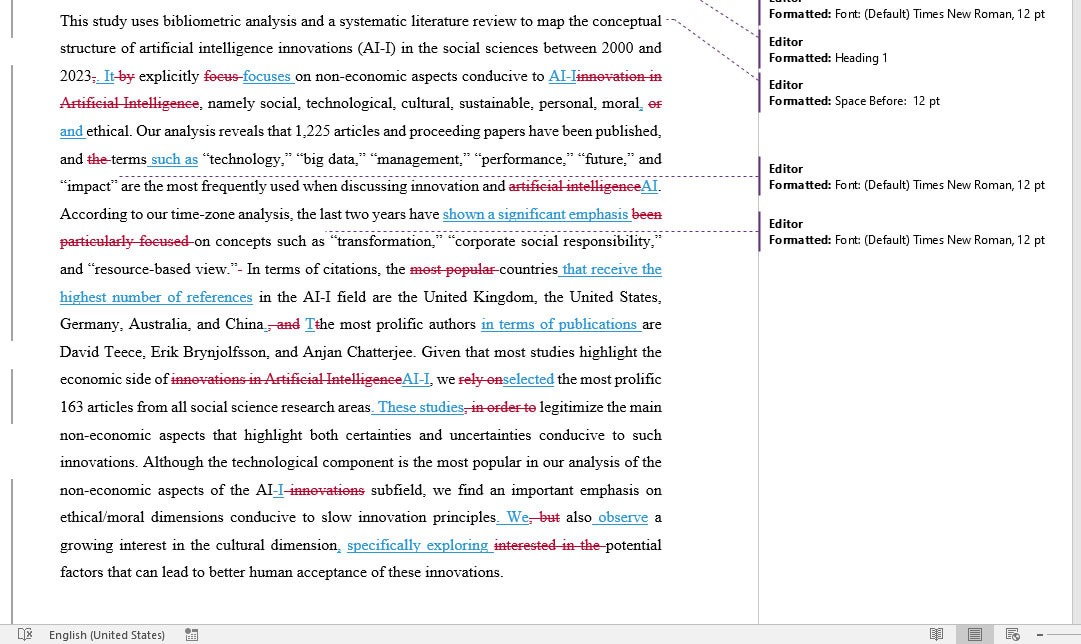Click inserted text 'specifically exploring'
Image resolution: width=1081 pixels, height=644 pixels.
[x=417, y=545]
